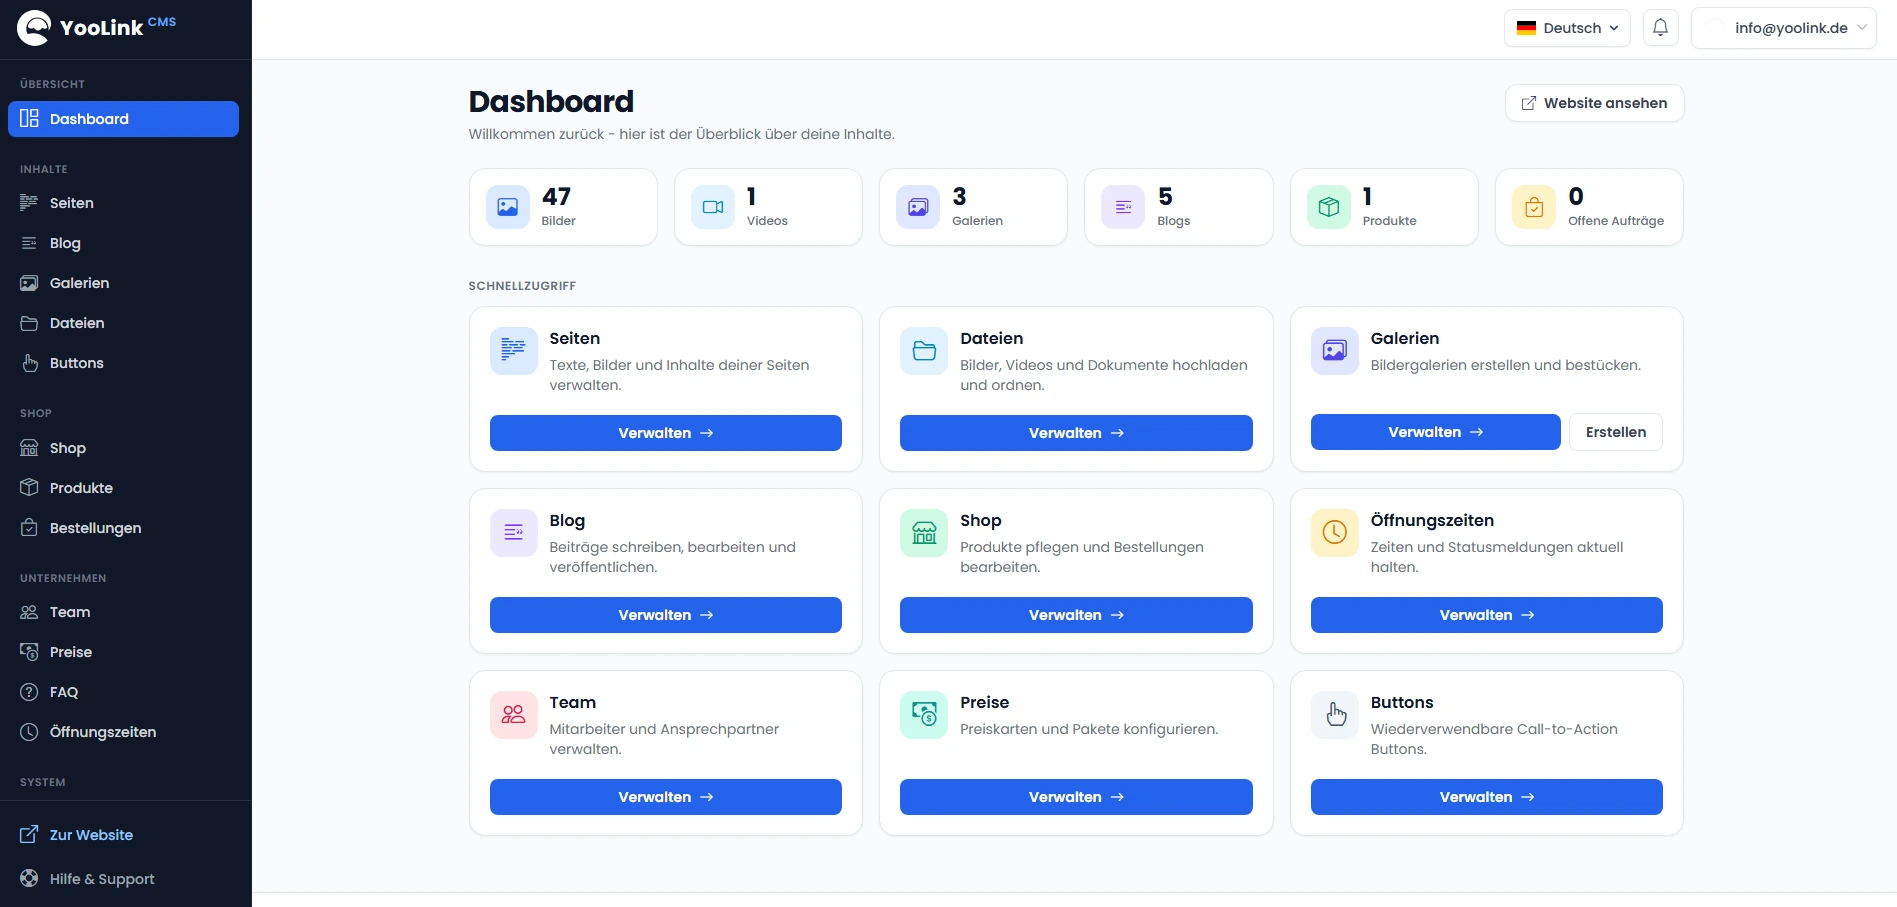Click Verwalten in the Team card

666,797
